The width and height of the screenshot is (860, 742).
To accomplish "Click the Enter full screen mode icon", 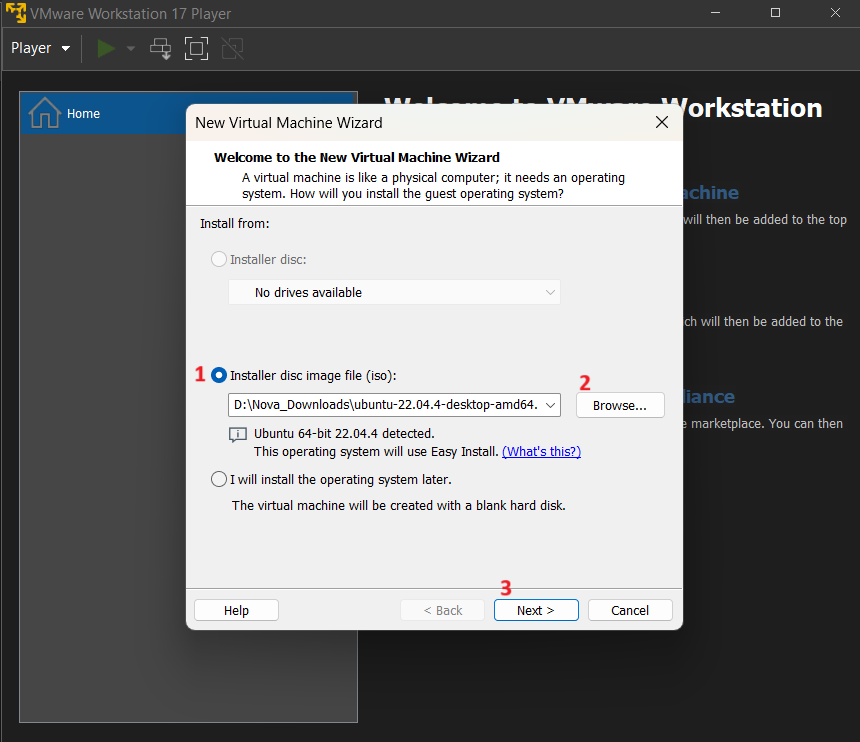I will [196, 48].
